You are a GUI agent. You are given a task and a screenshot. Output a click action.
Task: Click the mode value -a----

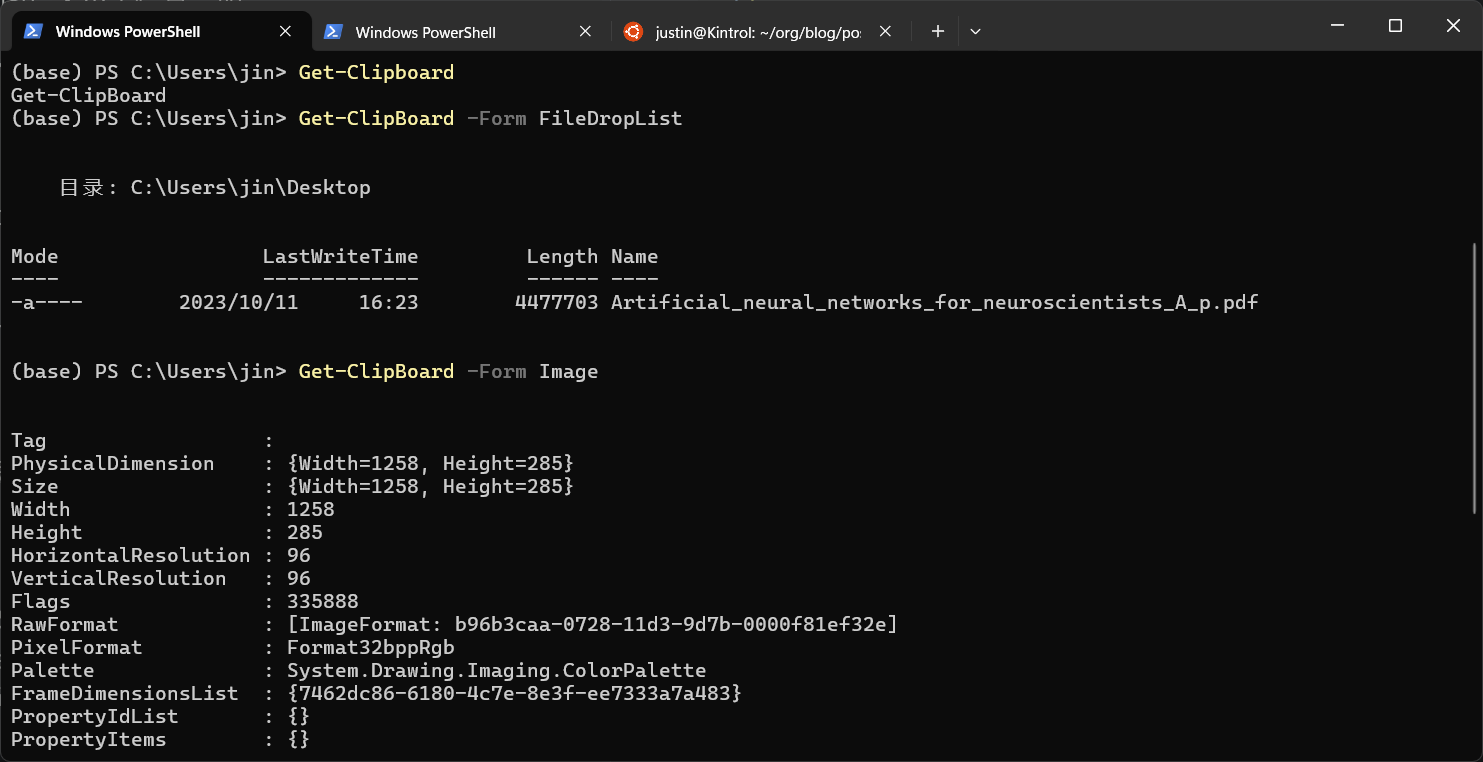[x=46, y=302]
